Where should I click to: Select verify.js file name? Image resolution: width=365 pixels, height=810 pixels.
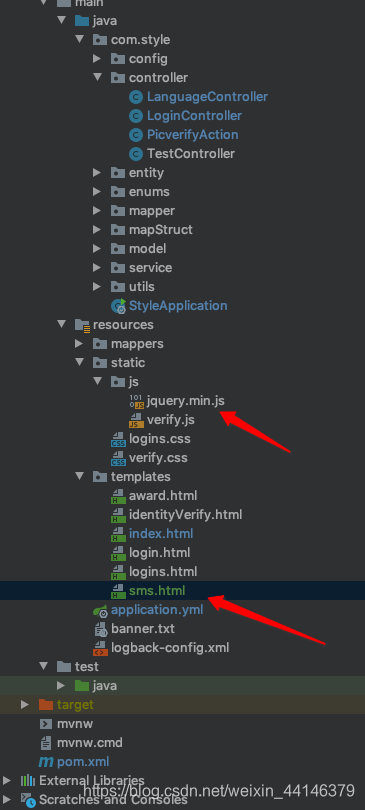click(x=171, y=420)
